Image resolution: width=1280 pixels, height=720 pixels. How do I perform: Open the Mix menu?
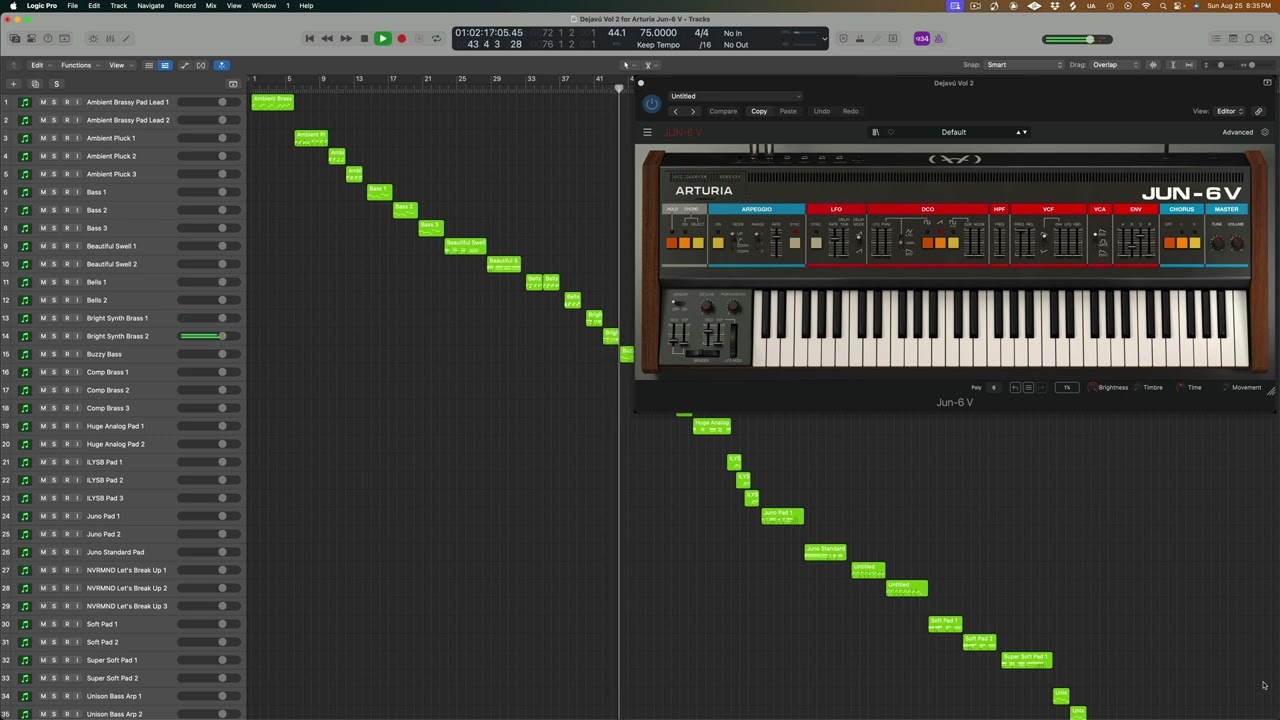(x=211, y=5)
